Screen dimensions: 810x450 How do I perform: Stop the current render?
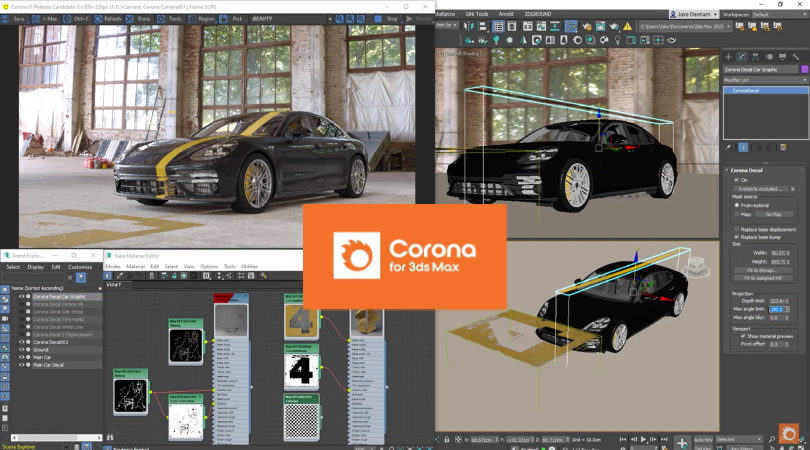click(387, 19)
